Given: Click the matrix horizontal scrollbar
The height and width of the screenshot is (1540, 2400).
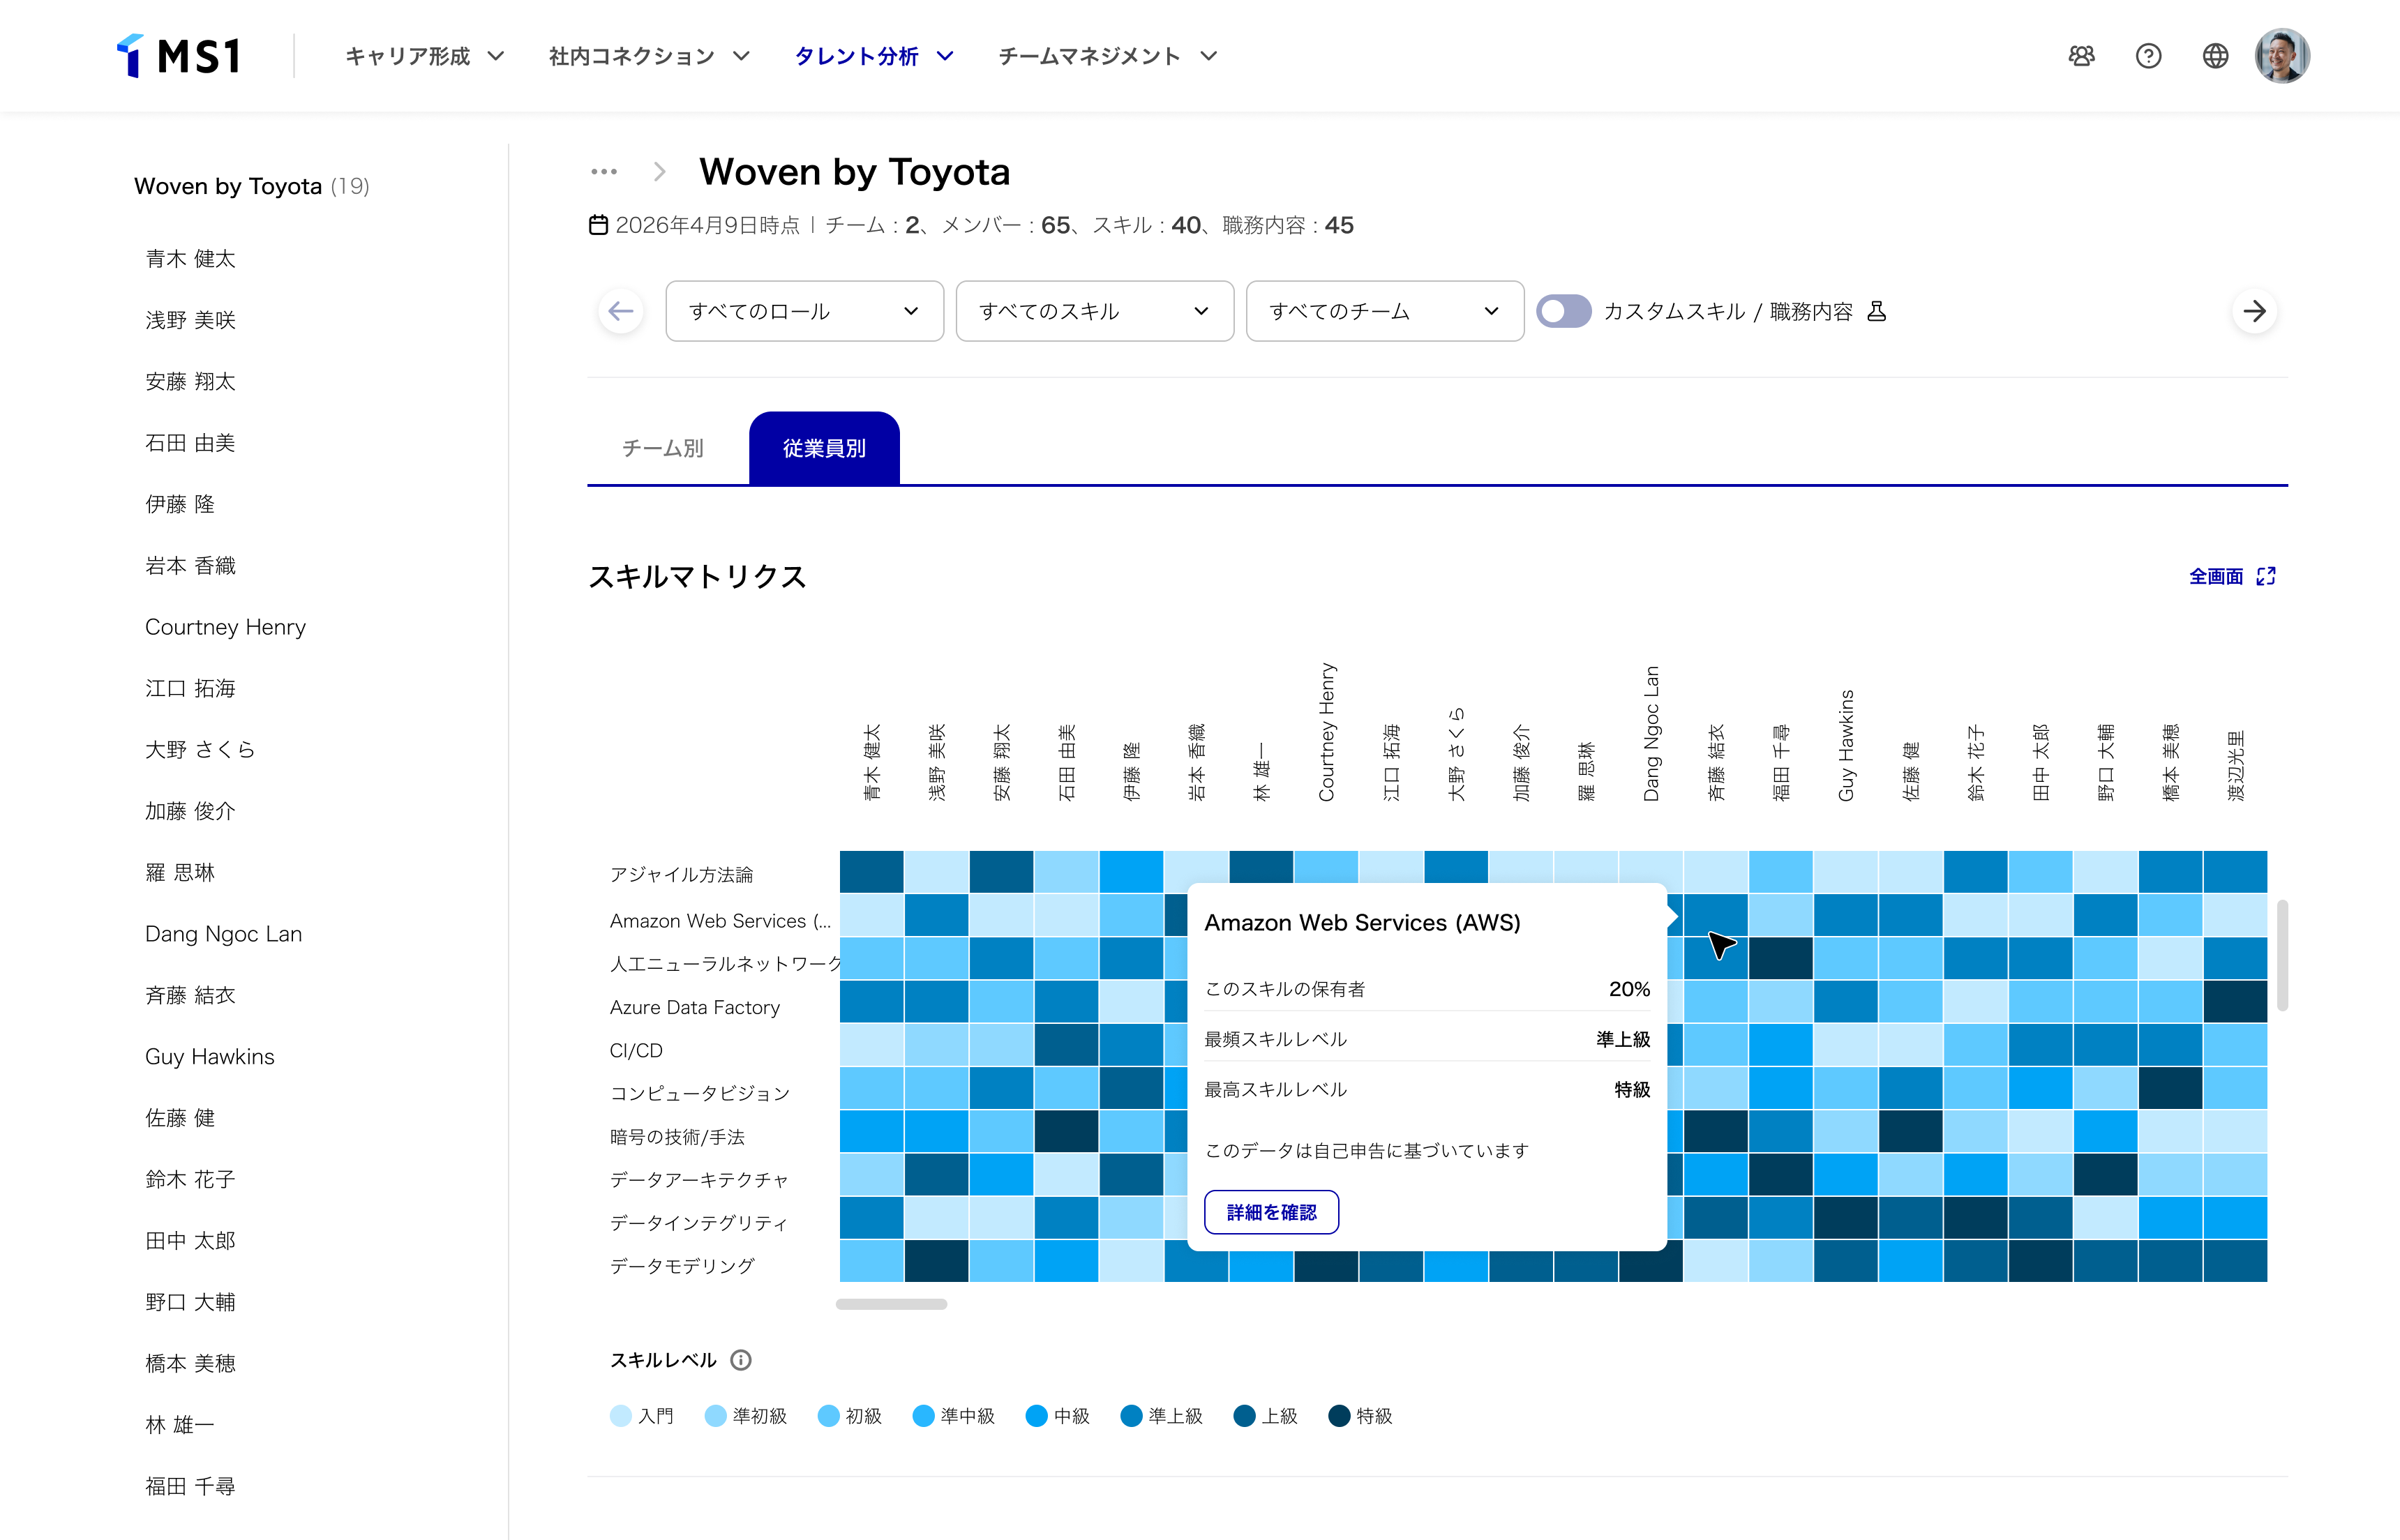Looking at the screenshot, I should (x=891, y=1304).
